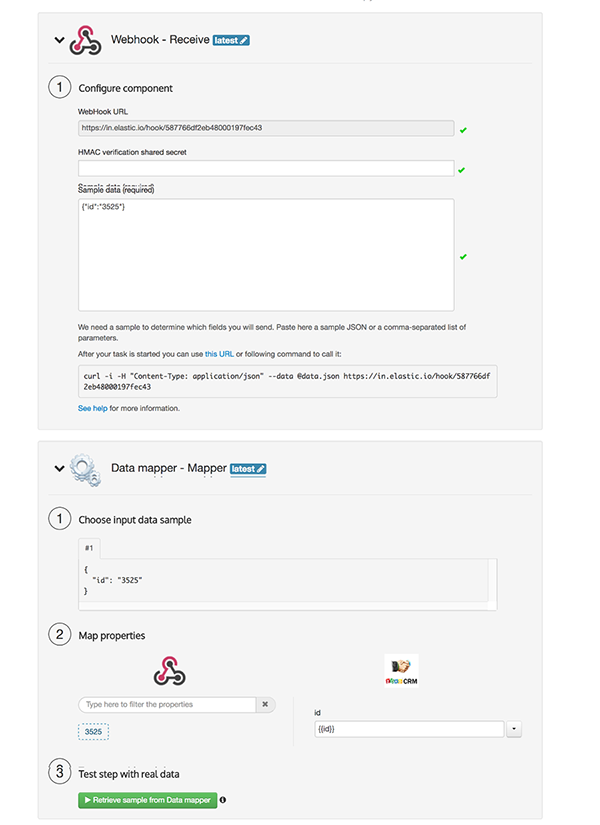This screenshot has height=825, width=600.
Task: Collapse the Webhook - Receive section
Action: (59, 41)
